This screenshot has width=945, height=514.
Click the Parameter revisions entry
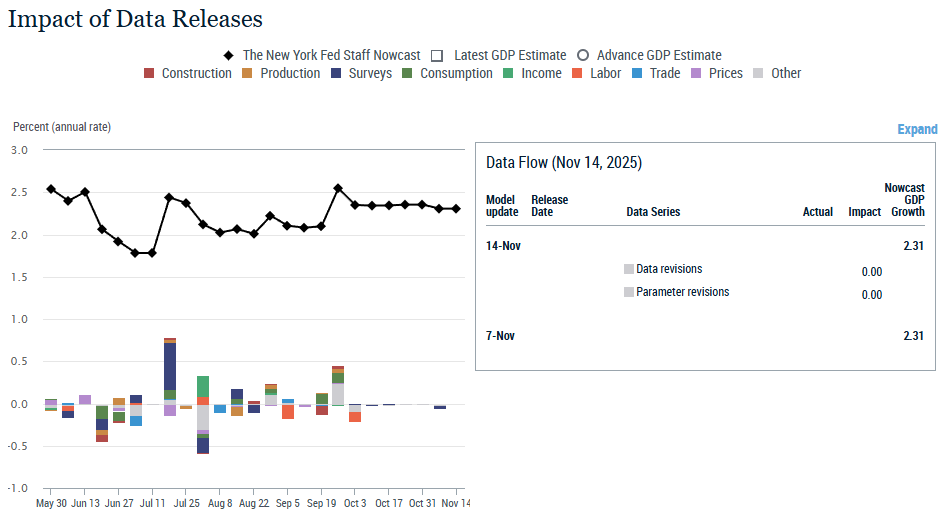coord(682,292)
